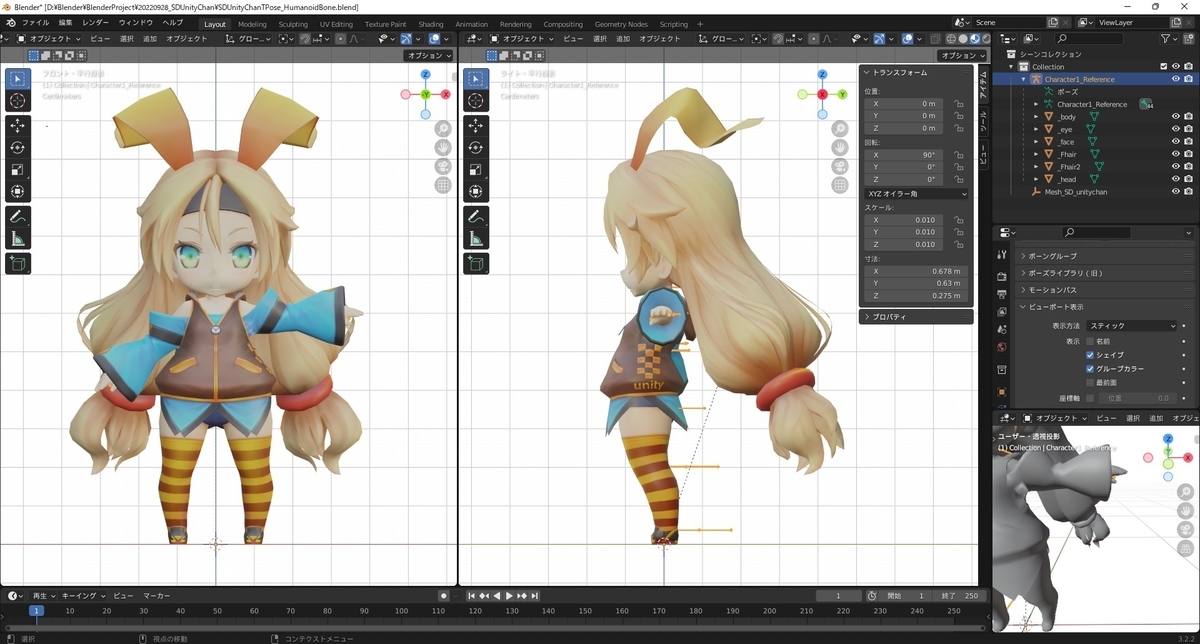
Task: Click the viewport zoom magnifier icon
Action: [443, 128]
